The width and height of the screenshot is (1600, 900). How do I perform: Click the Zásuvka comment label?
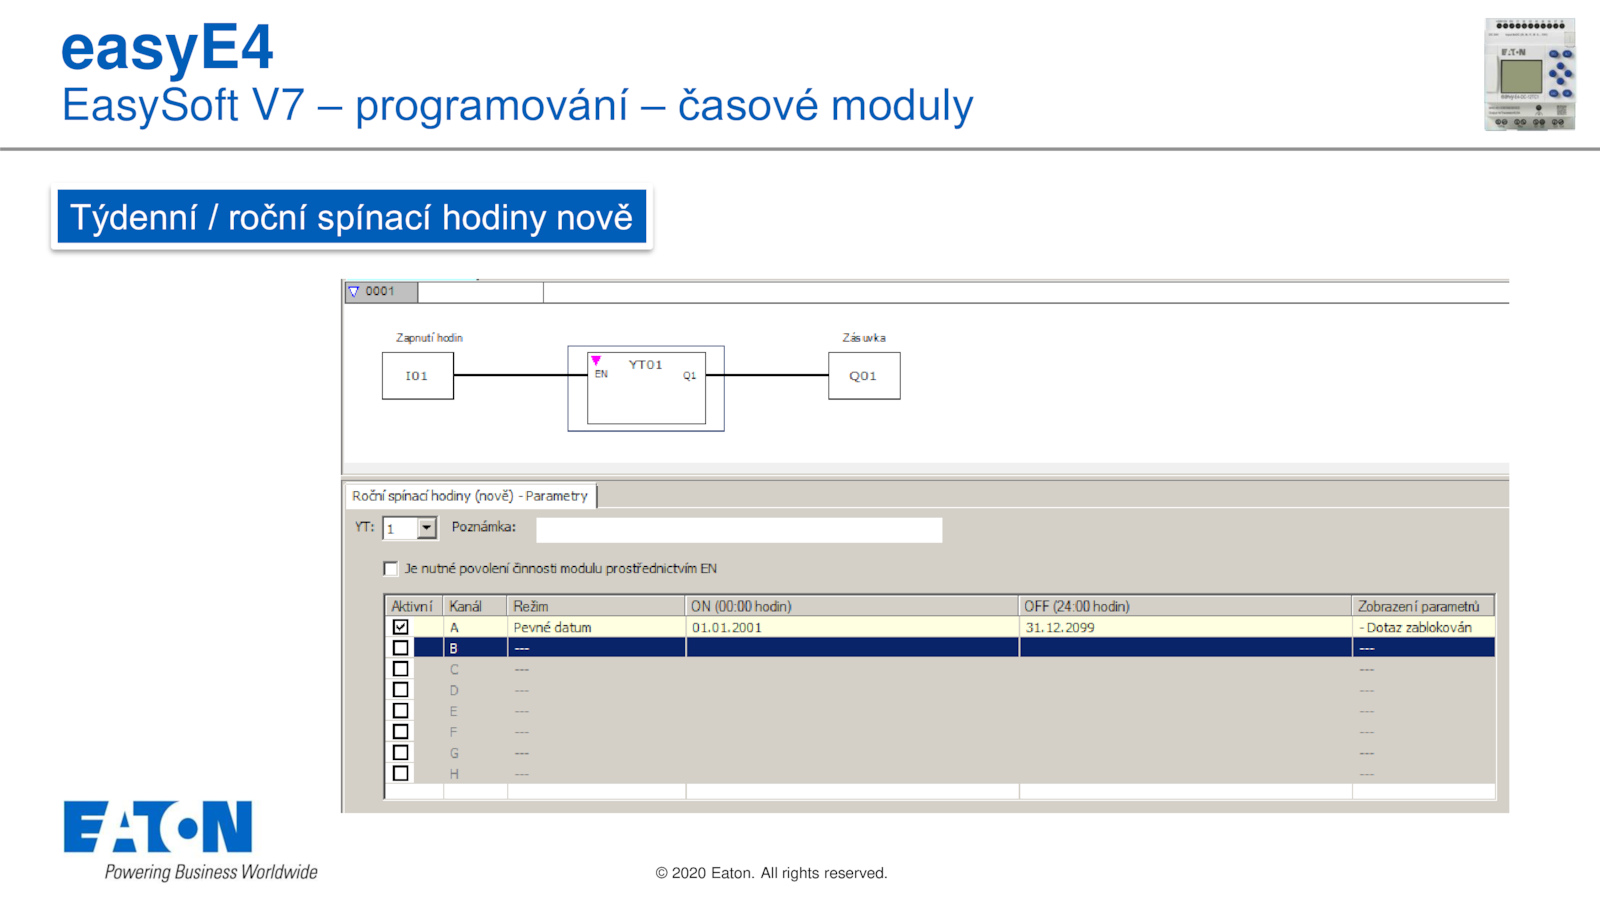coord(864,338)
